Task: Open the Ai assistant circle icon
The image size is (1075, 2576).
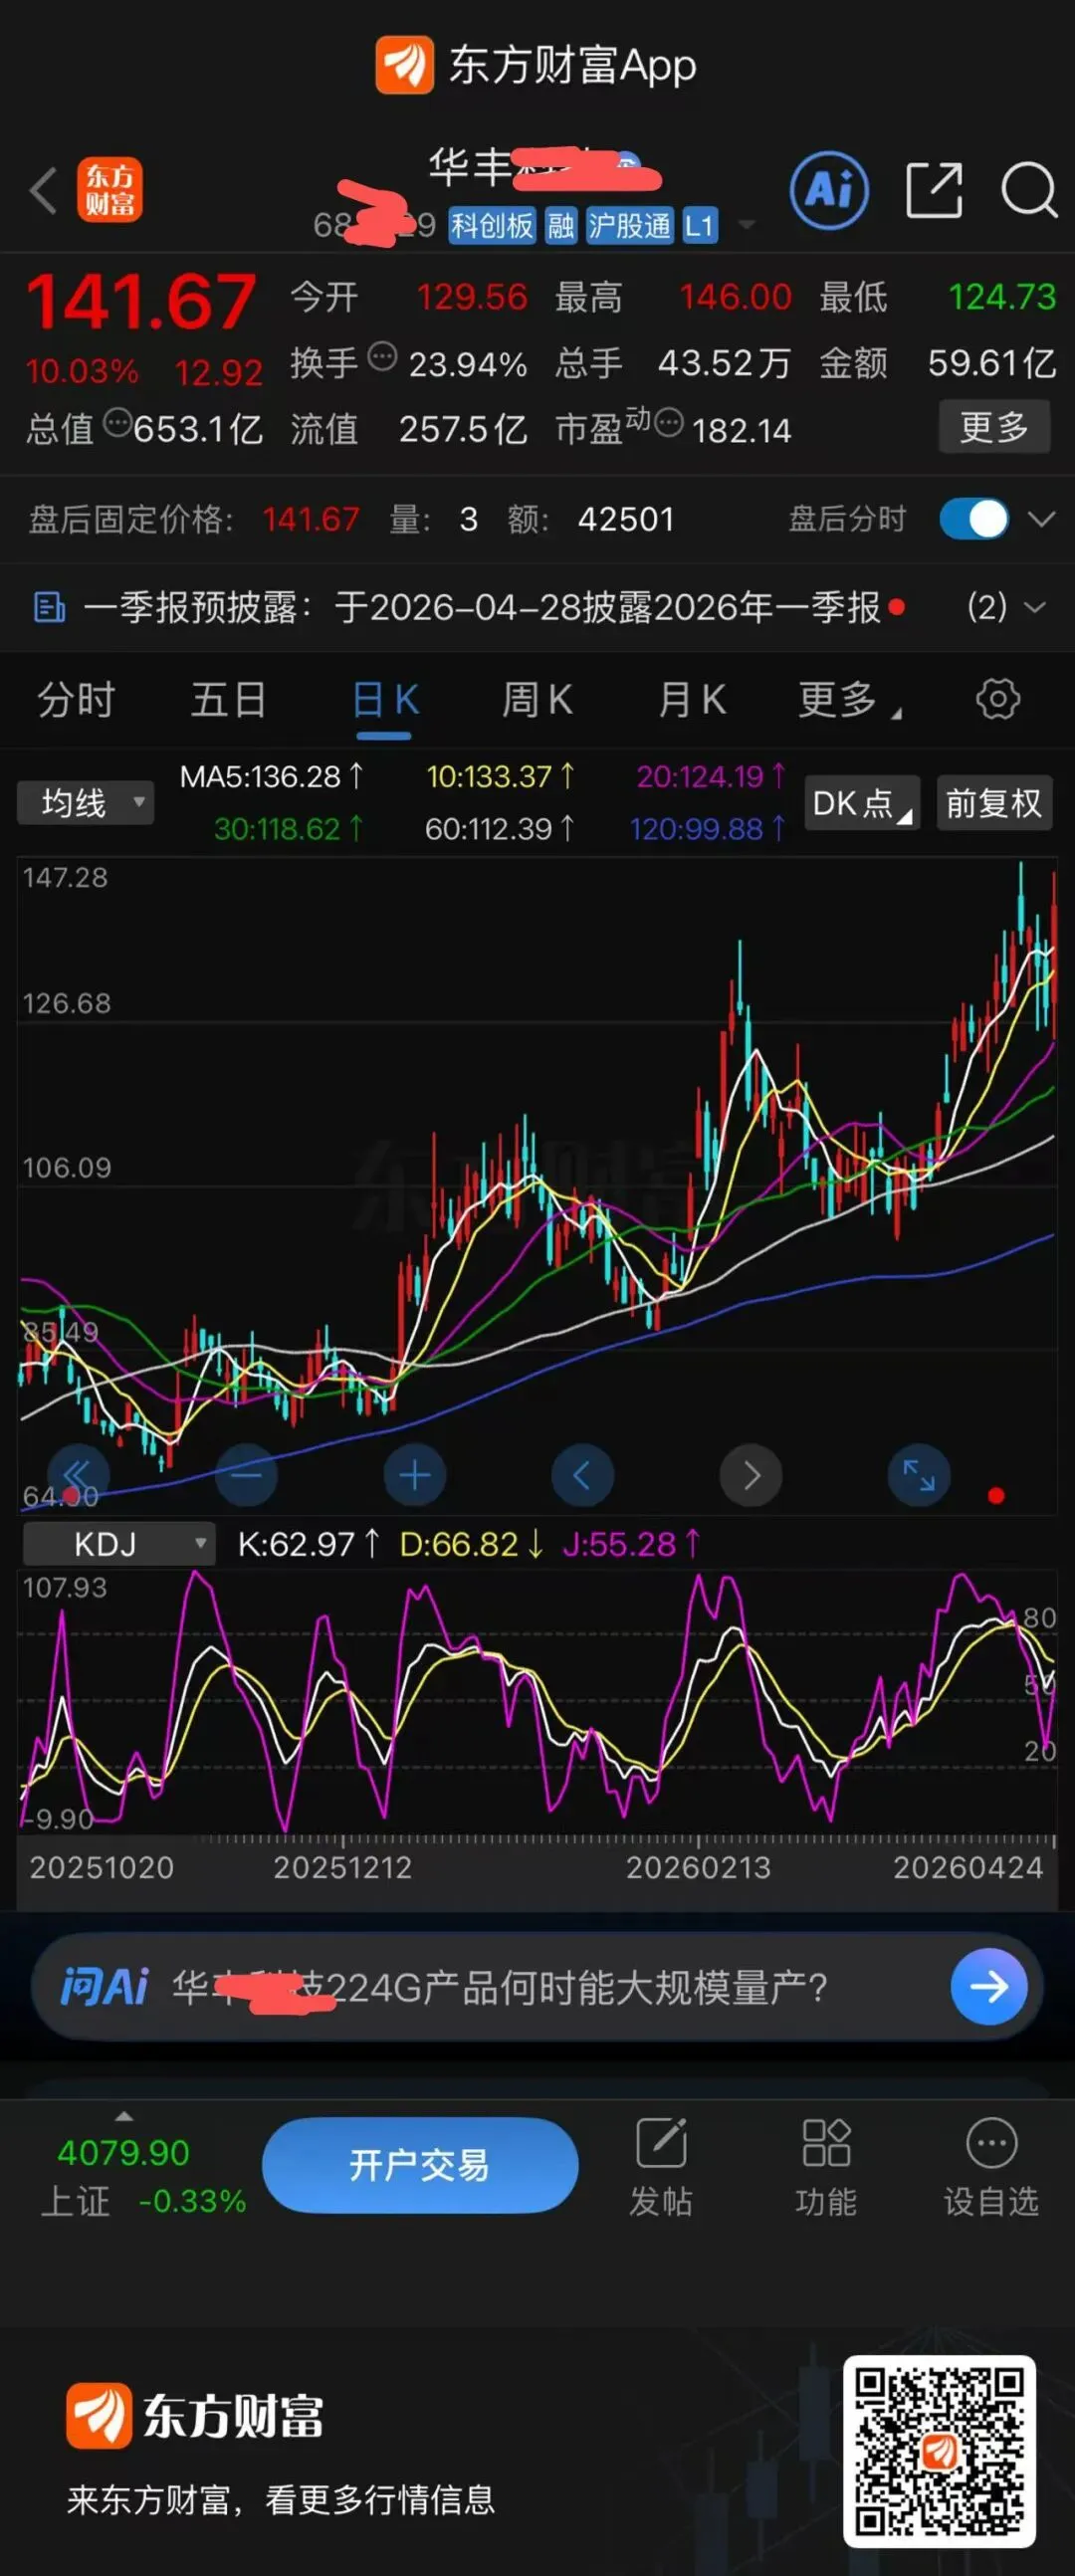Action: (x=829, y=190)
